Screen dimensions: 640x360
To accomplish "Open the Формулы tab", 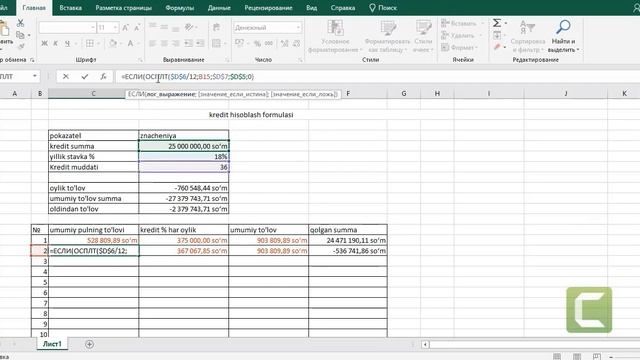I will click(x=180, y=8).
